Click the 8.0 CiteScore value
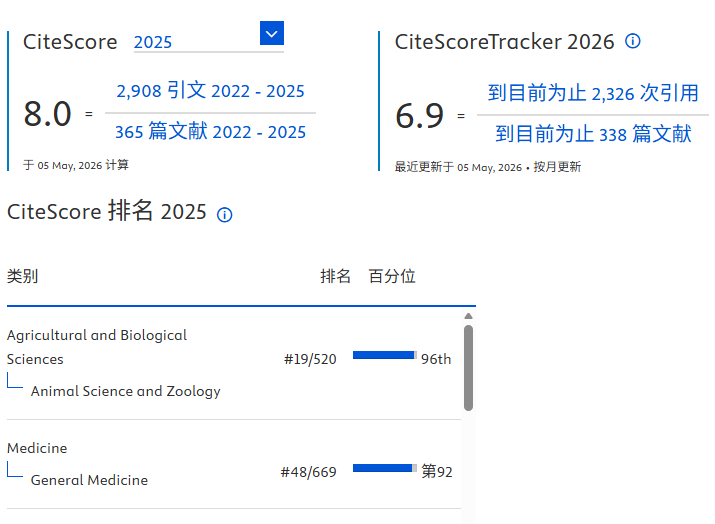 pyautogui.click(x=47, y=114)
